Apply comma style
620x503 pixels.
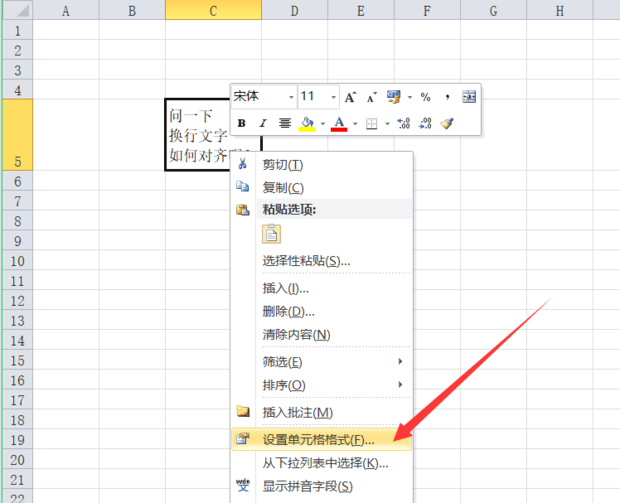(x=447, y=97)
